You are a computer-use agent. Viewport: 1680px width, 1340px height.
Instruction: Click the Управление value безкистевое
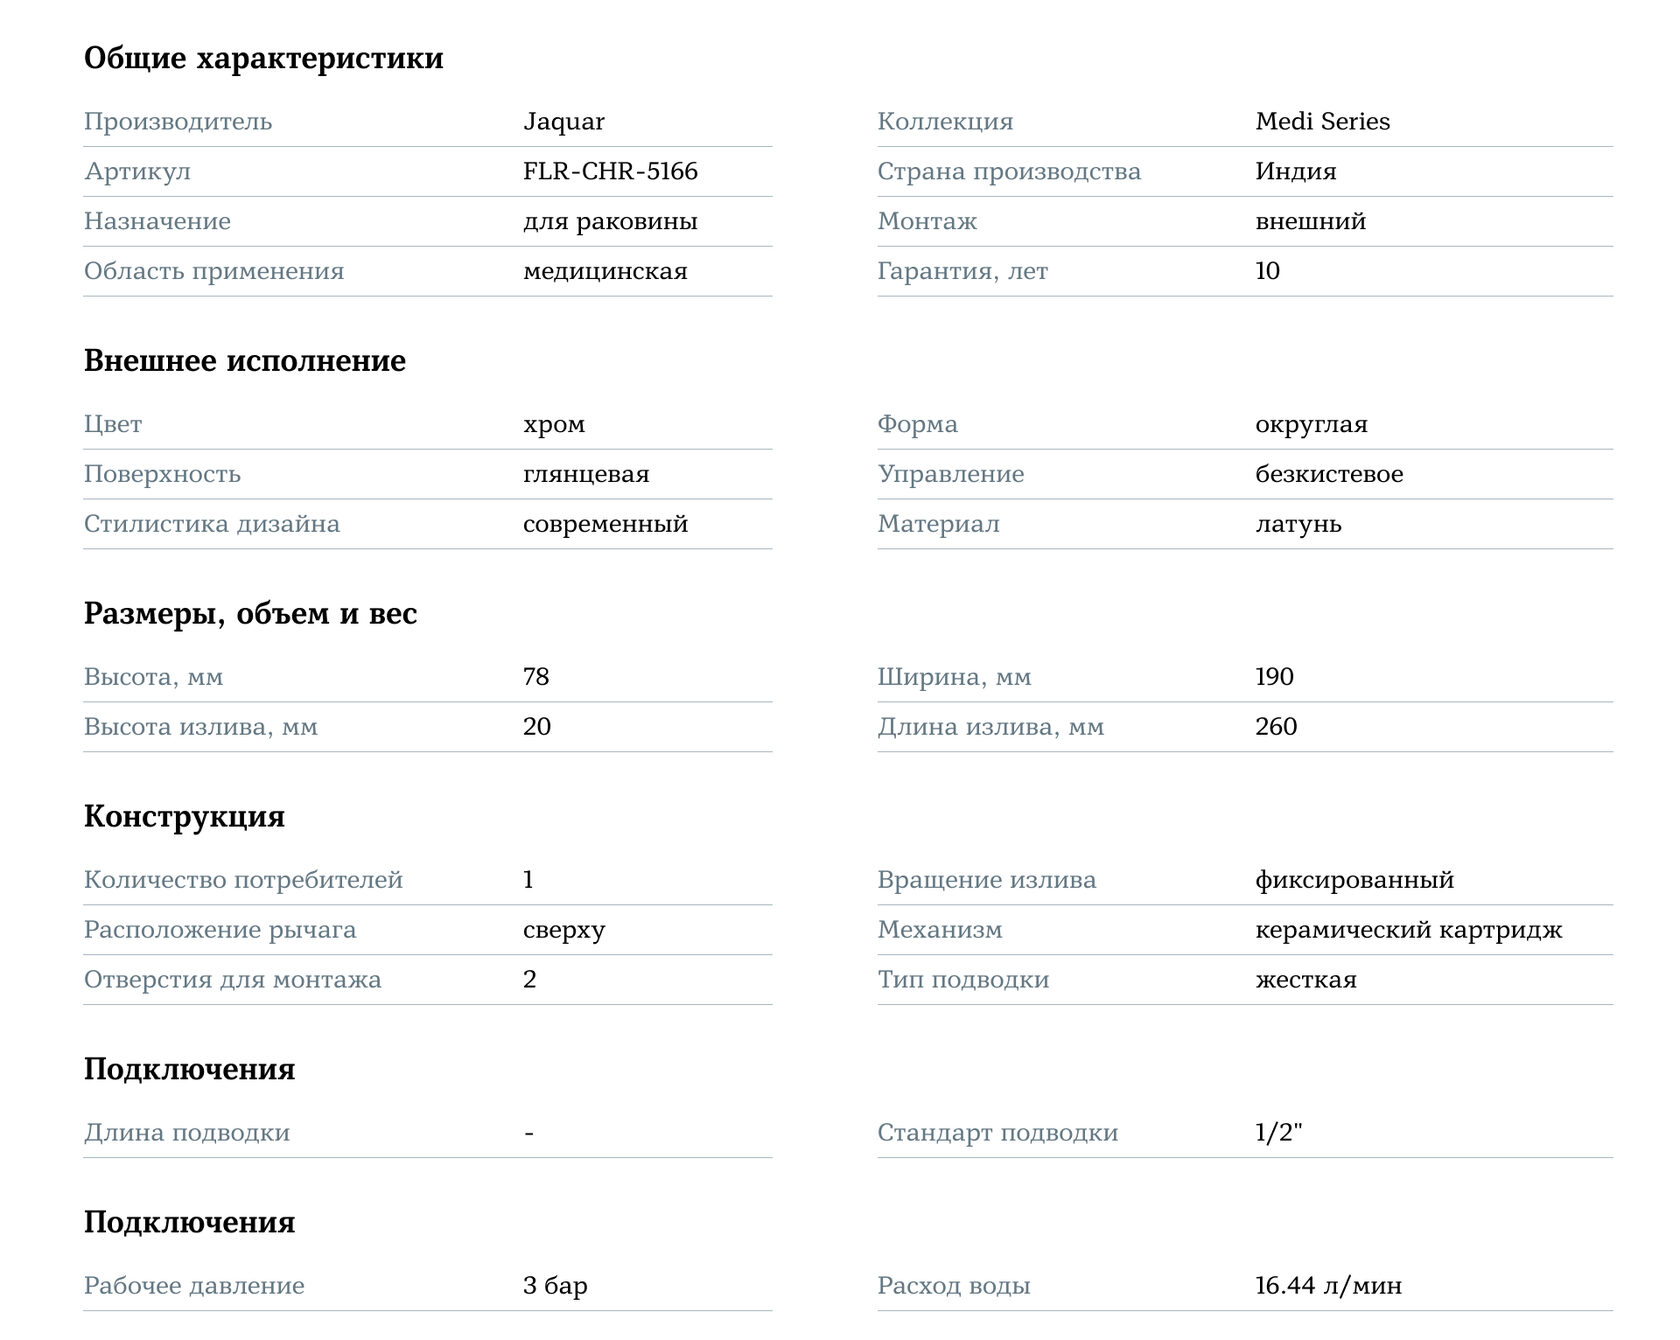point(1329,474)
